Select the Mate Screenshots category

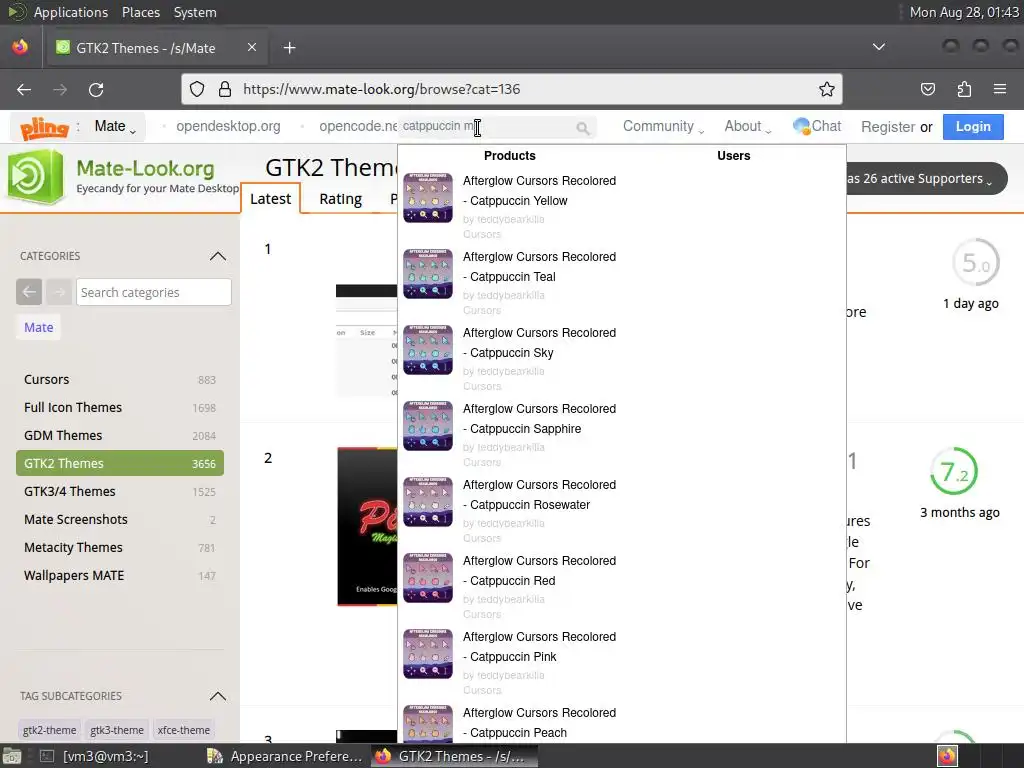pos(120,519)
